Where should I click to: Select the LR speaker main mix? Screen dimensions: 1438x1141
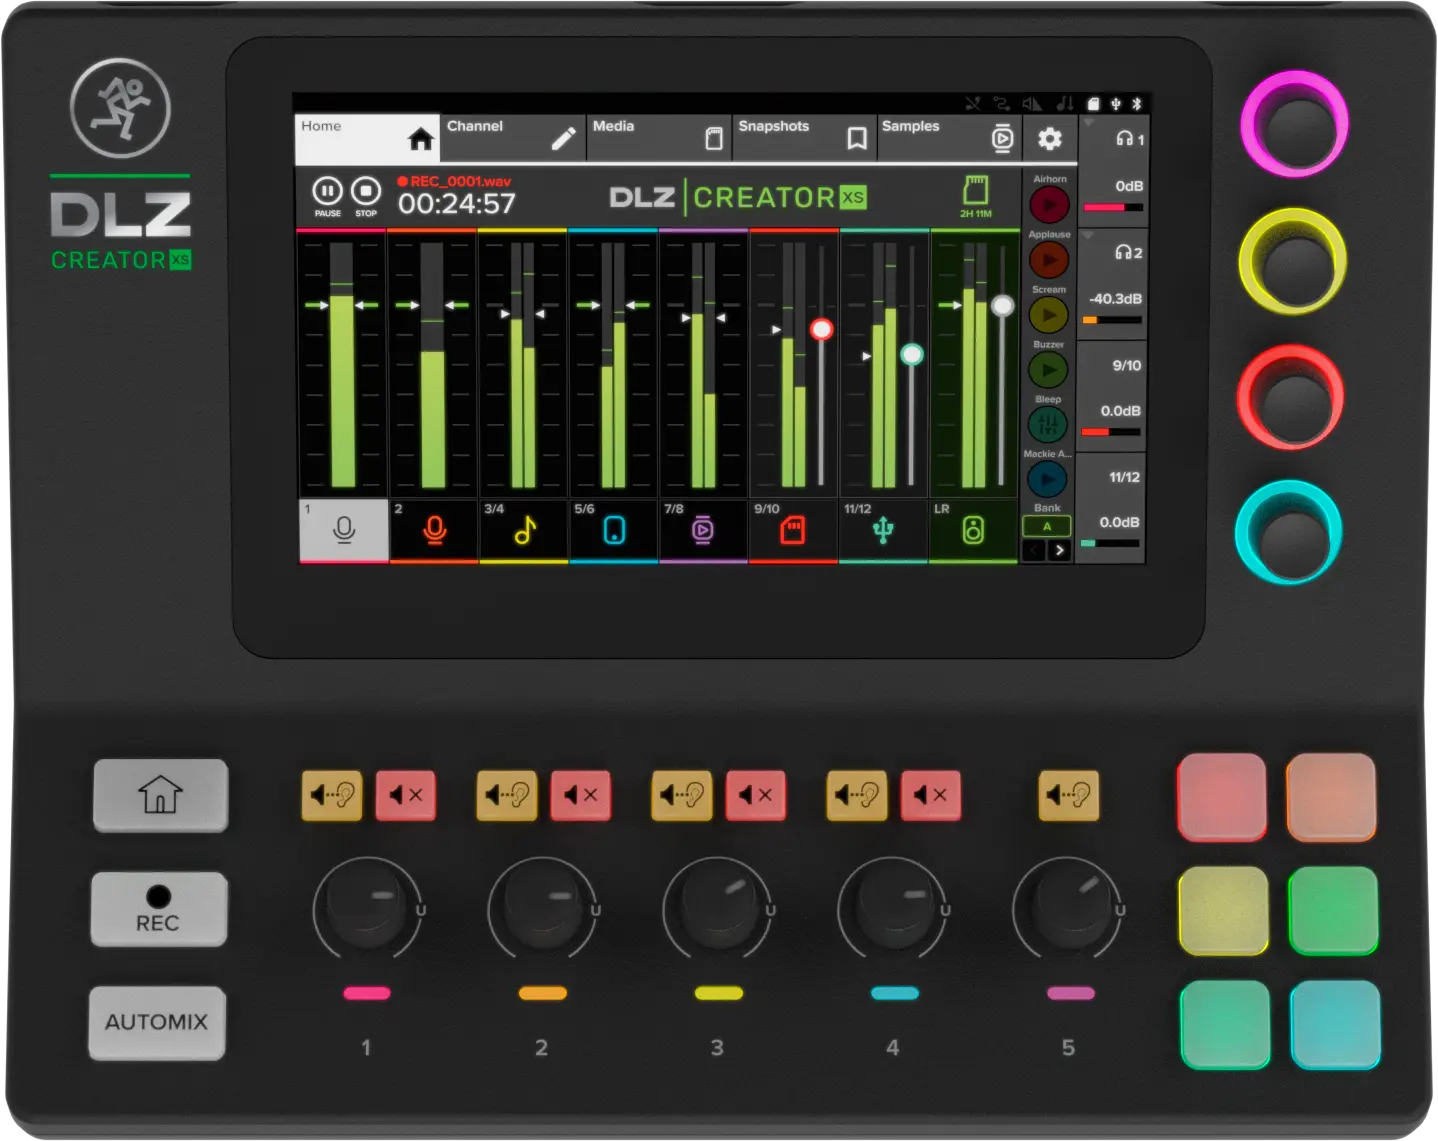pyautogui.click(x=973, y=530)
